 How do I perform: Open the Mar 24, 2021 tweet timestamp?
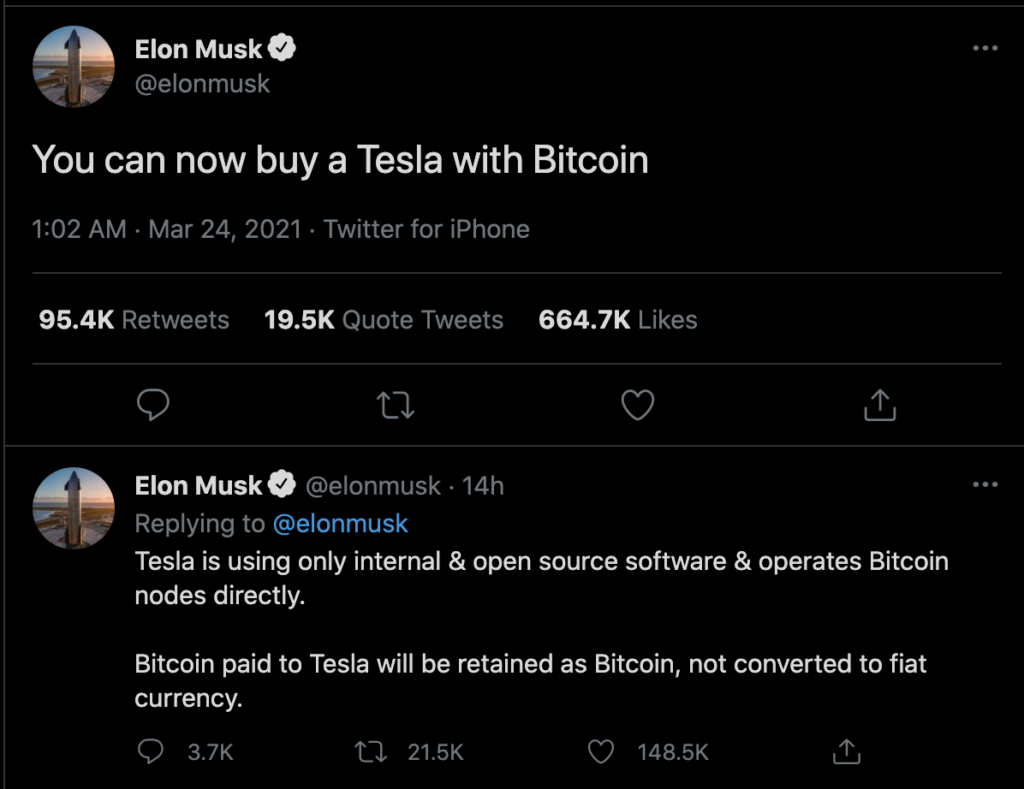click(x=225, y=229)
